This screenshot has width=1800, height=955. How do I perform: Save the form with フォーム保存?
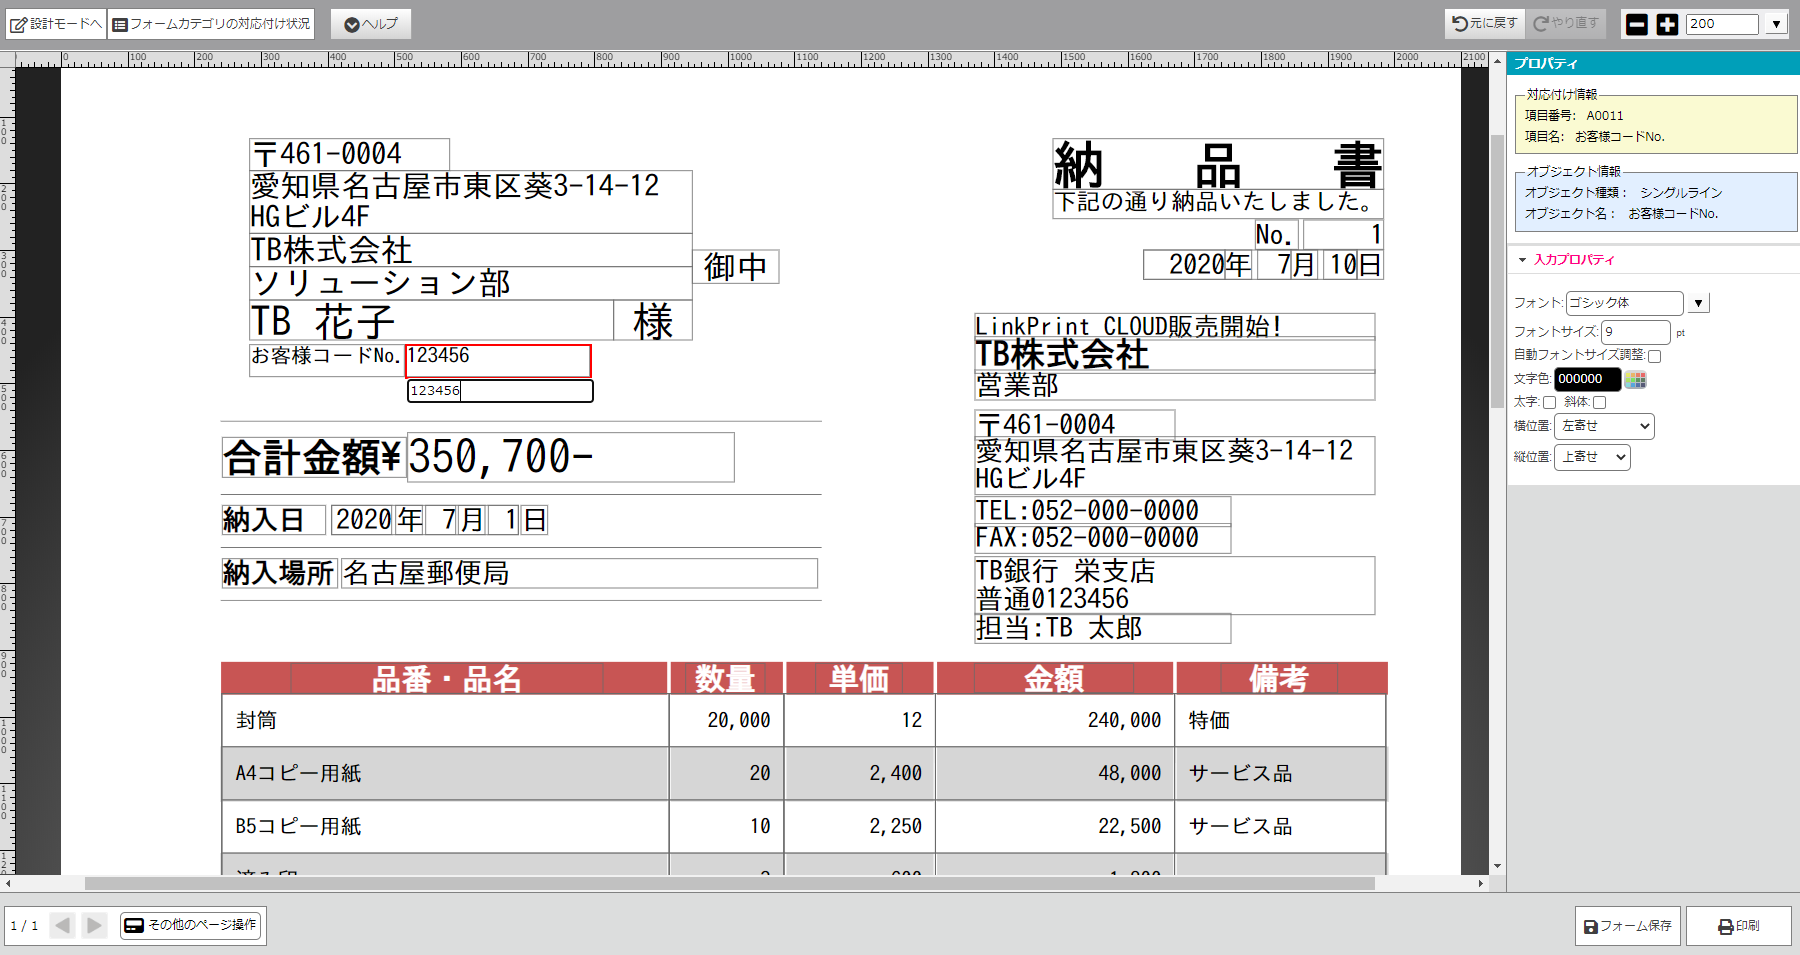[x=1628, y=926]
